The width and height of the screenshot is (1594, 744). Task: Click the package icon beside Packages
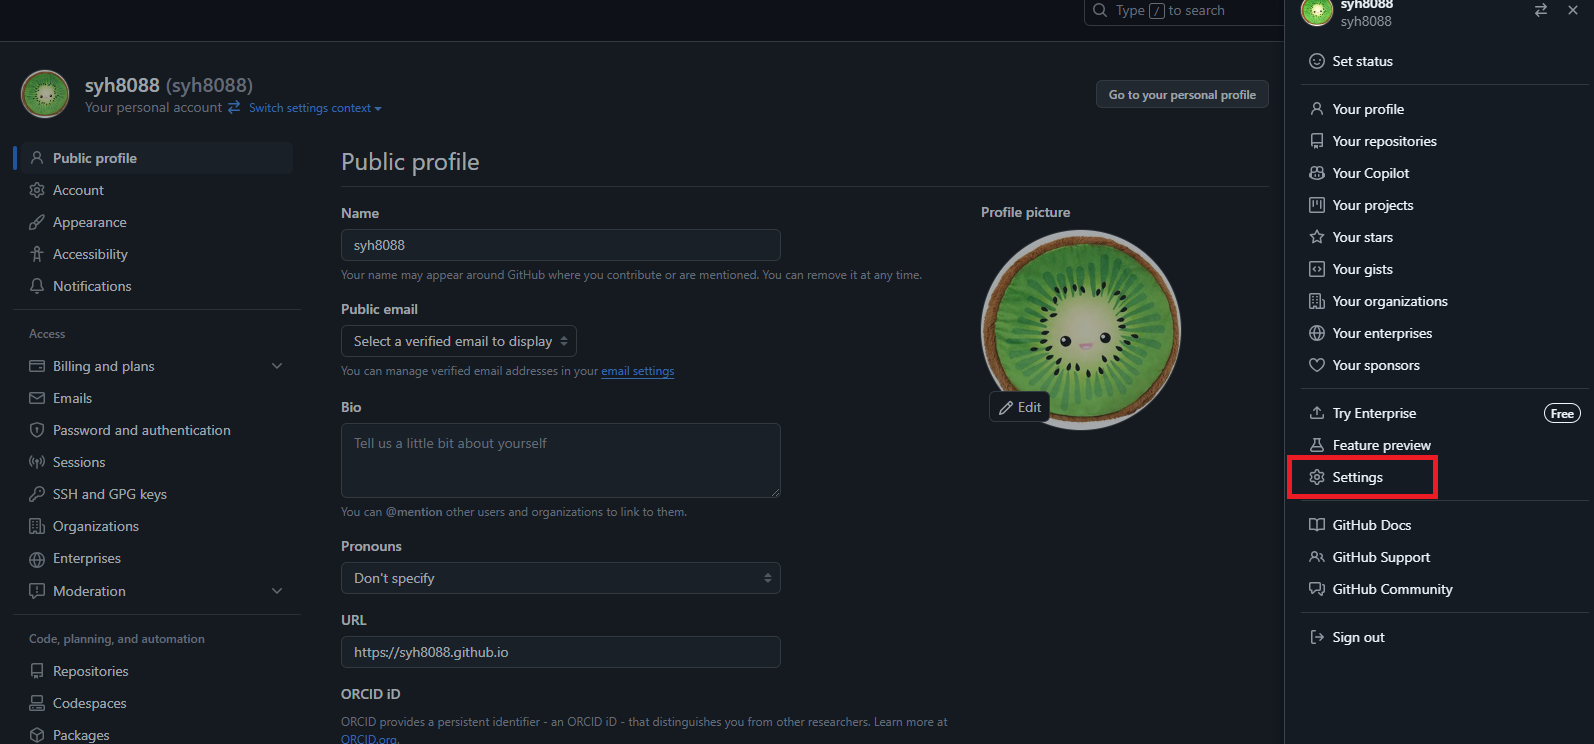point(37,735)
